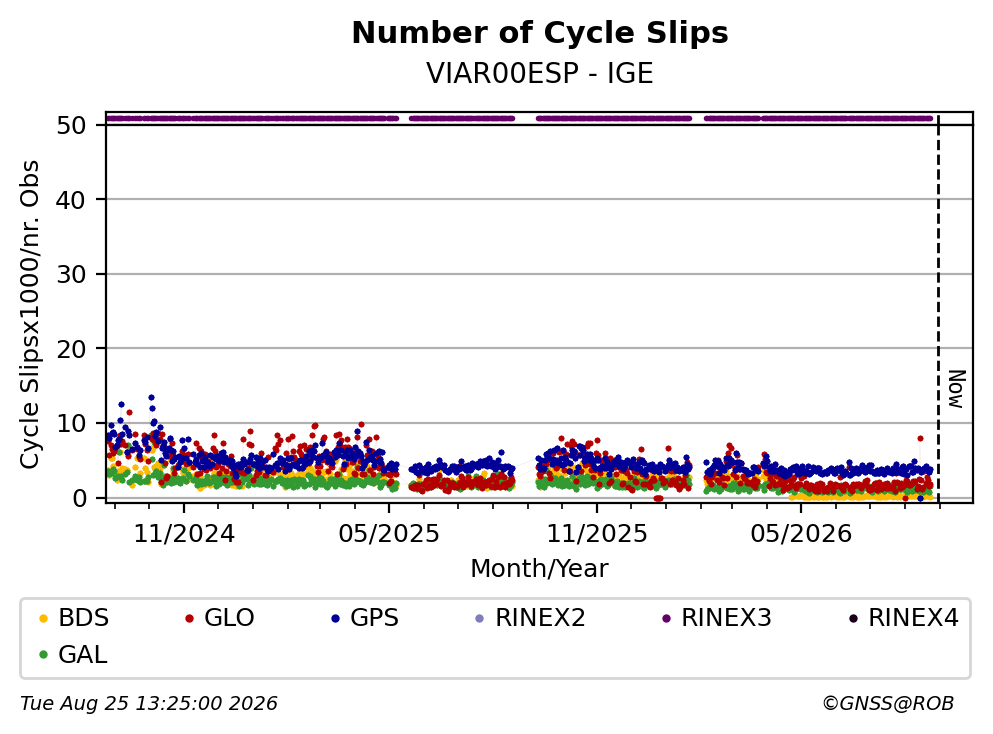The height and width of the screenshot is (734, 993).
Task: Click the GAL green legend marker
Action: [44, 655]
